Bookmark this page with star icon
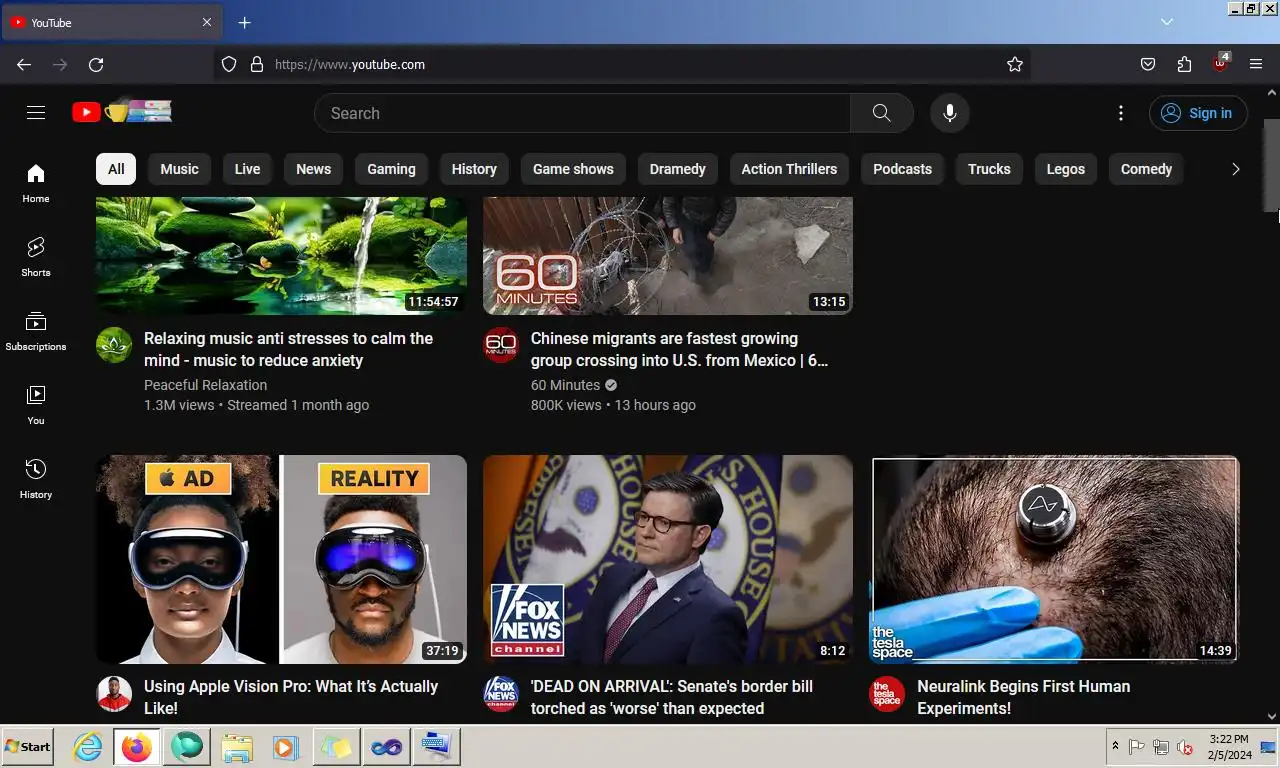Screen dimensions: 1280x768 pos(1015,64)
